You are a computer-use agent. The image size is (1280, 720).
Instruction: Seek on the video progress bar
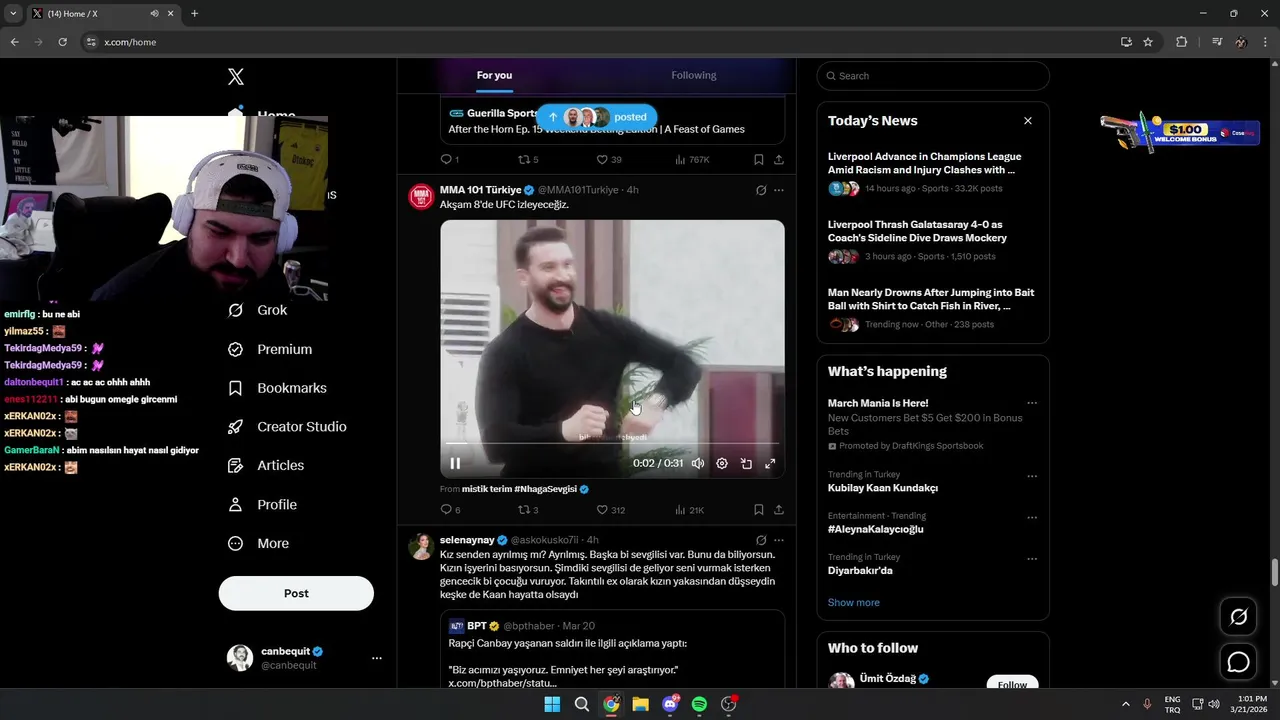point(612,443)
